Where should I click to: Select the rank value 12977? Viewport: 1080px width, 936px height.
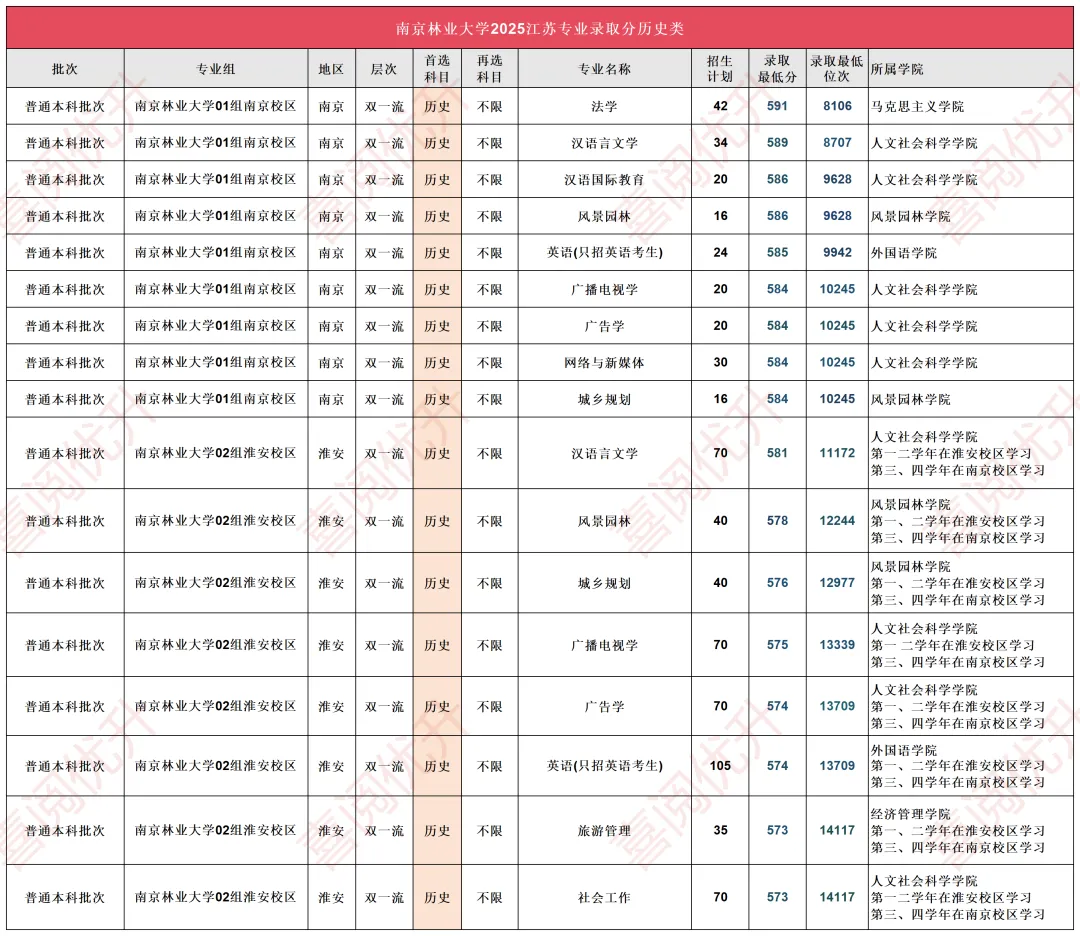(x=837, y=583)
